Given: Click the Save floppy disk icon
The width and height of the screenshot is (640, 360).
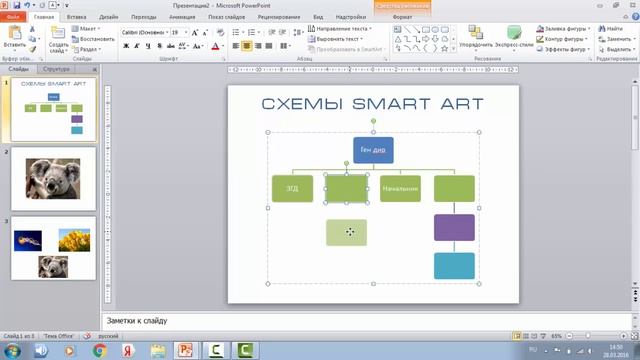Looking at the screenshot, I should point(17,5).
